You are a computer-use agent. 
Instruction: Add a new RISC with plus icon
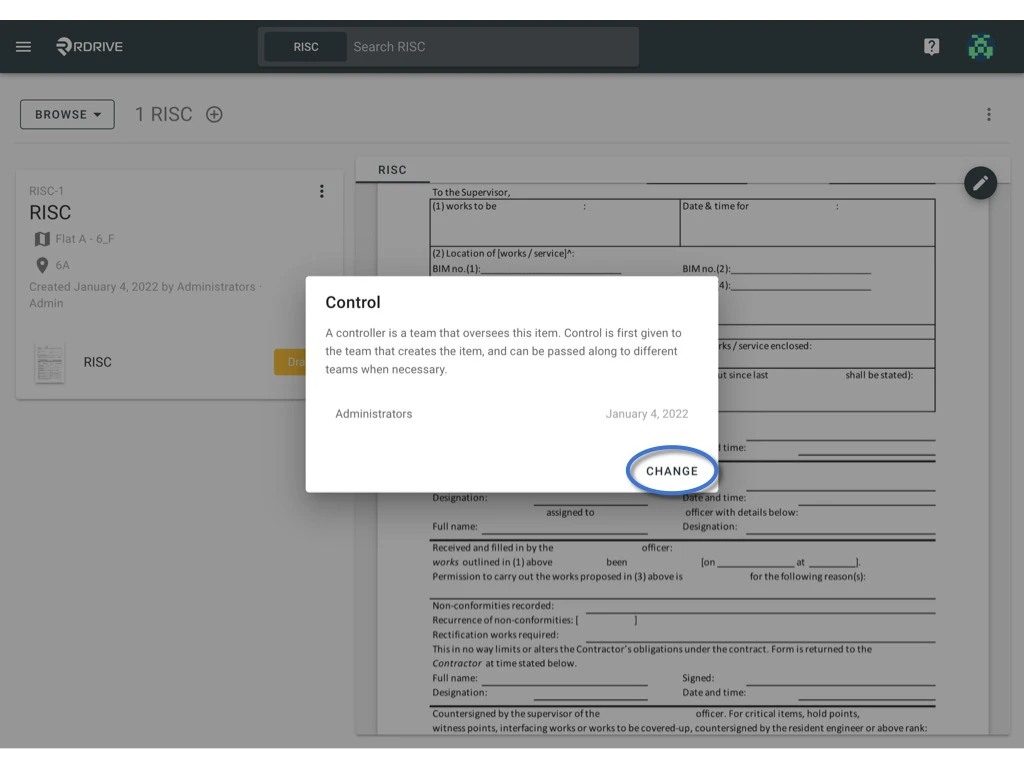point(214,114)
